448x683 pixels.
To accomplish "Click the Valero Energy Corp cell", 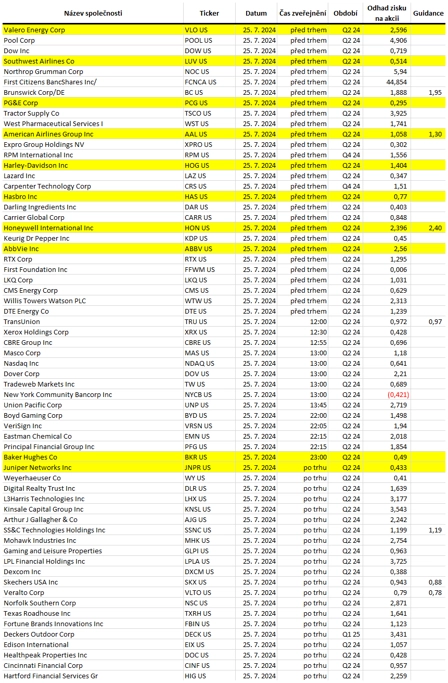I will (93, 30).
